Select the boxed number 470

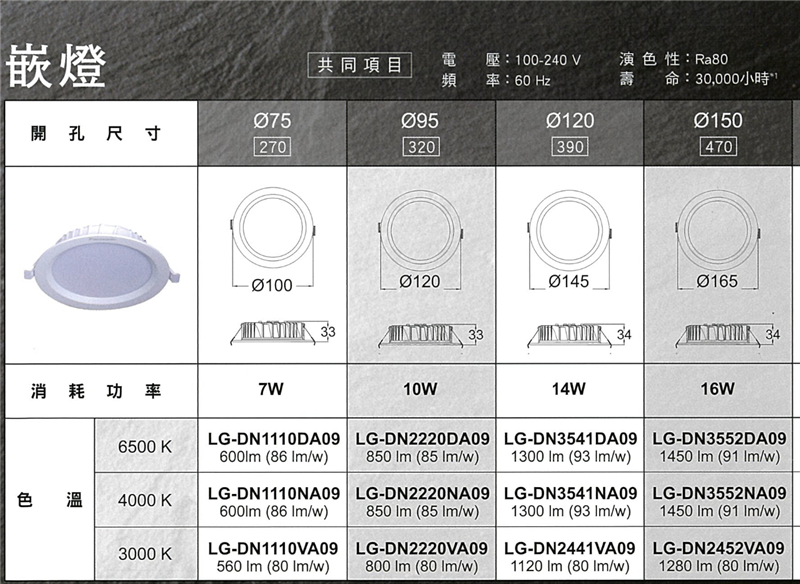point(718,147)
